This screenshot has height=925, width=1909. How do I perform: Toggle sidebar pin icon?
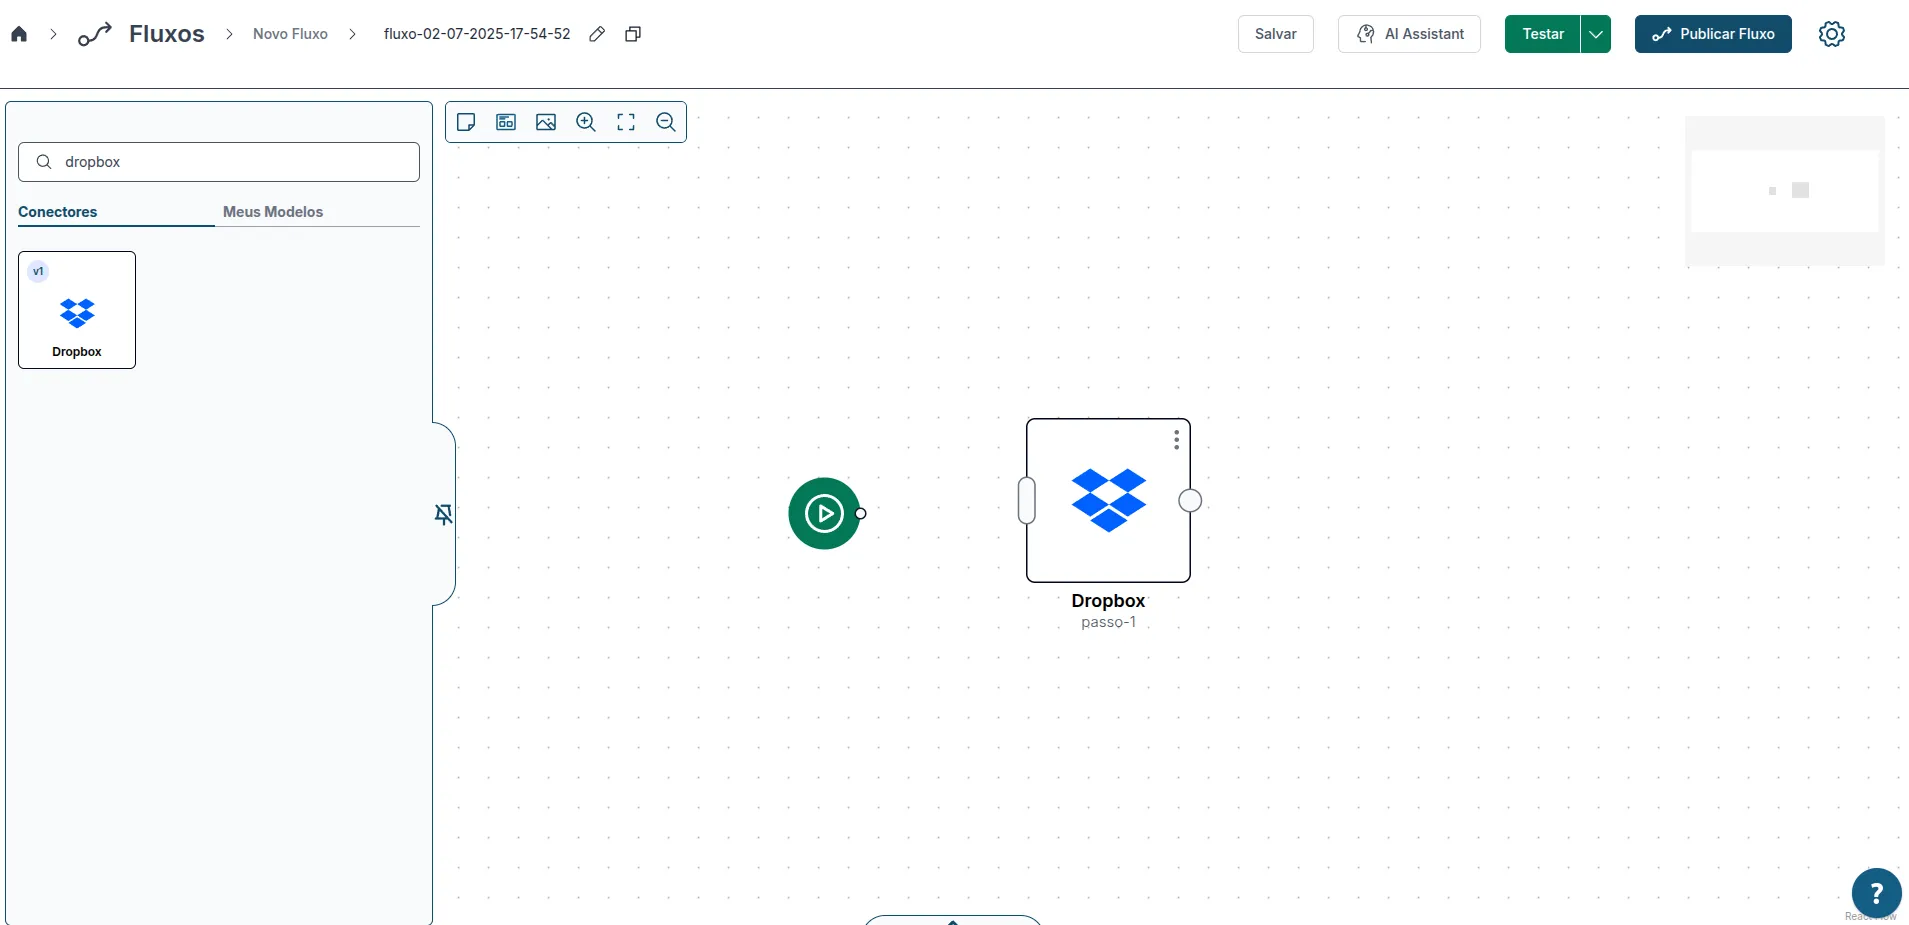(444, 514)
